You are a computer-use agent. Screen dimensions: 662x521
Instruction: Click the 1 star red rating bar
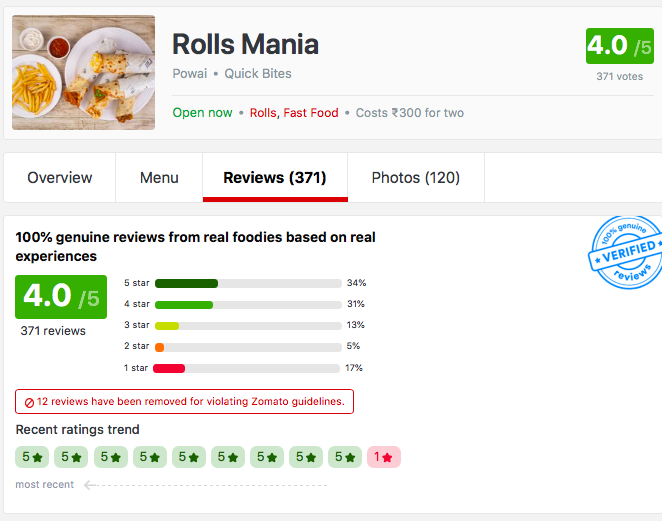[248, 368]
